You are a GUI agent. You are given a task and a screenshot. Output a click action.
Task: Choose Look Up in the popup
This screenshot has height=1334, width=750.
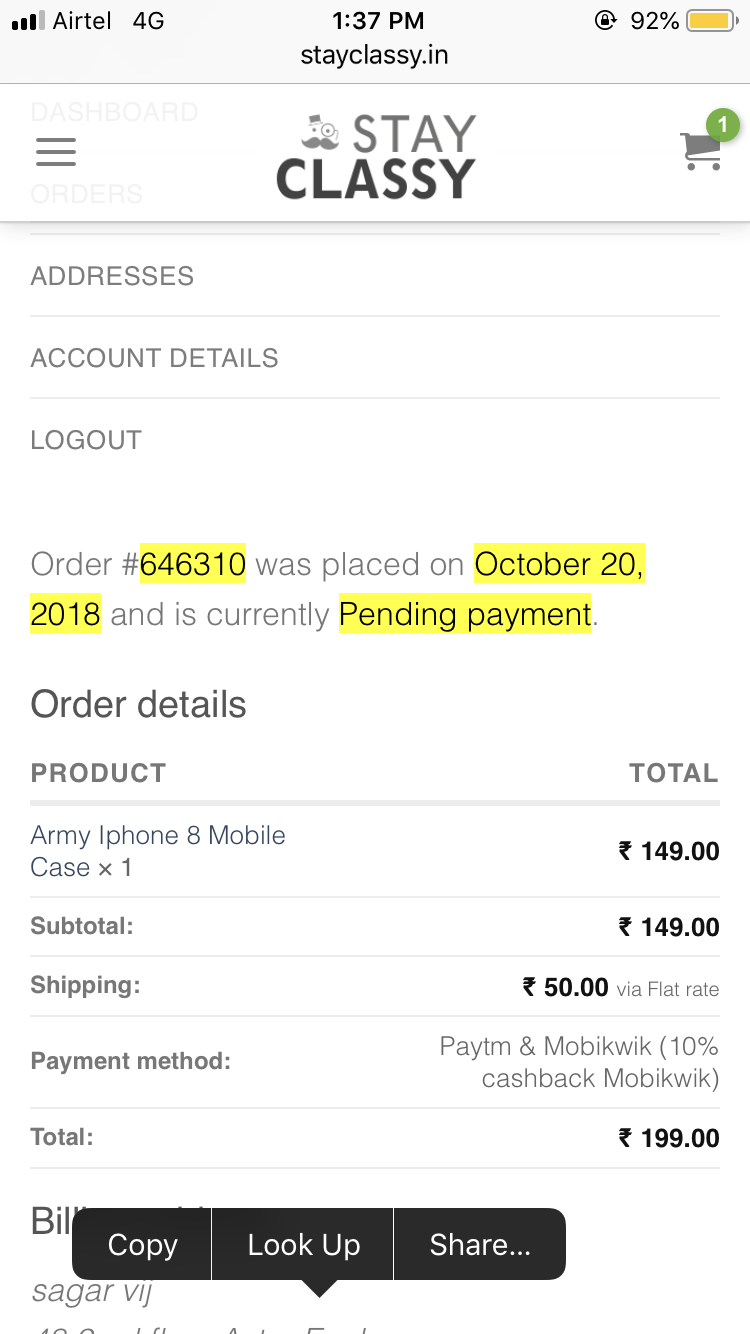pos(304,1245)
